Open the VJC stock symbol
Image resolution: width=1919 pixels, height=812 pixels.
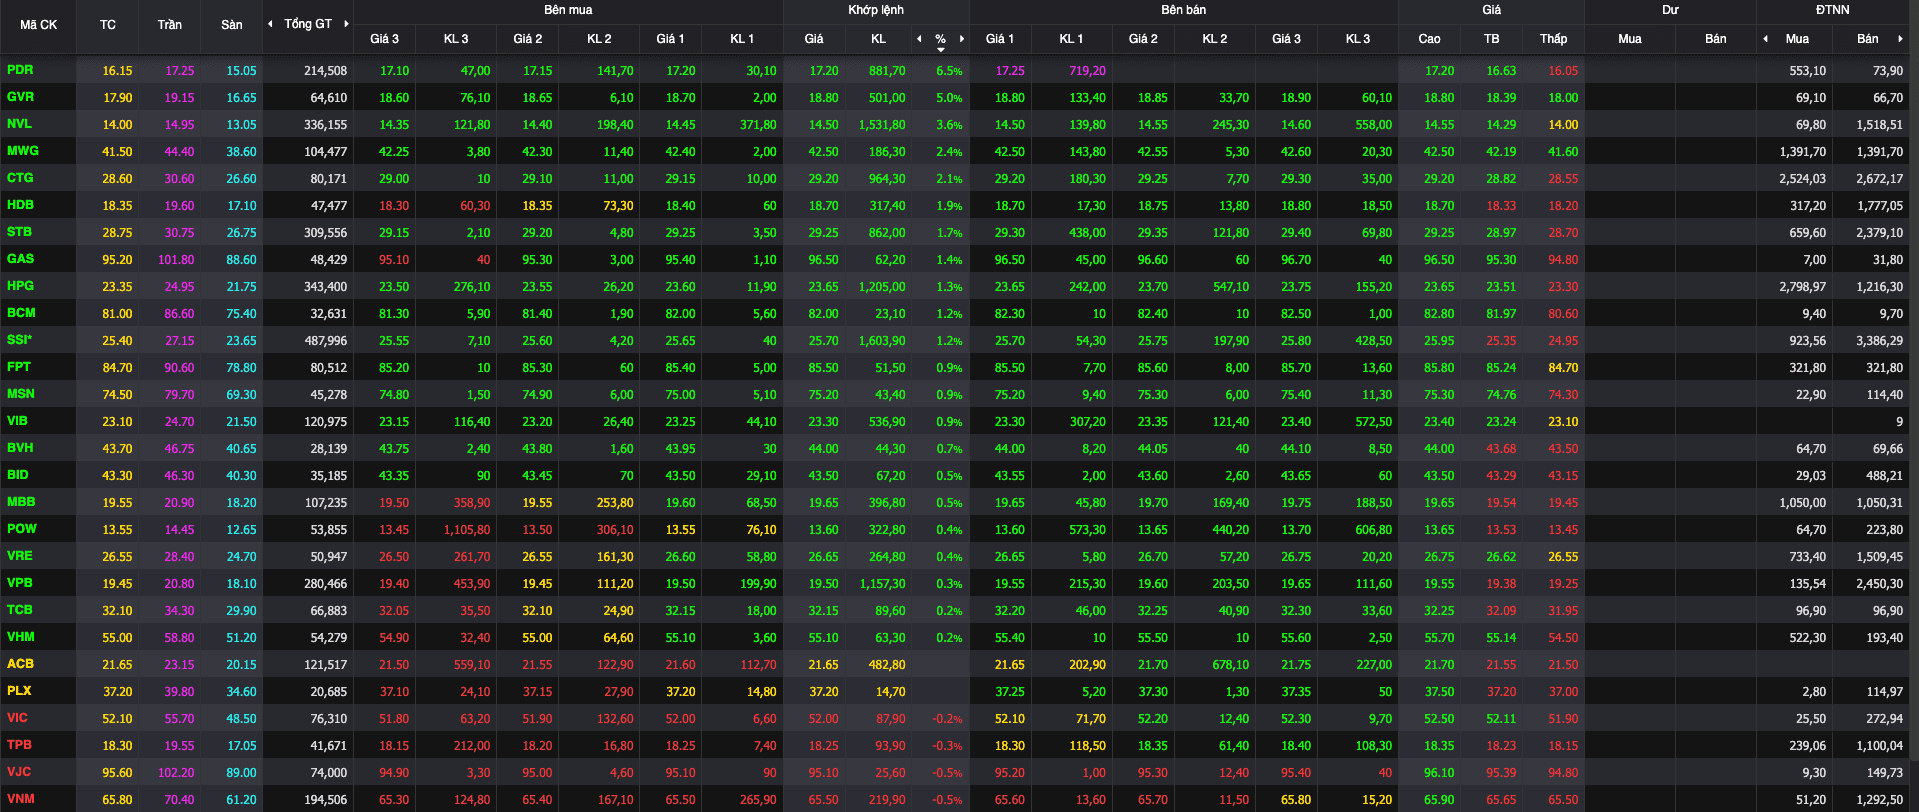coord(19,772)
